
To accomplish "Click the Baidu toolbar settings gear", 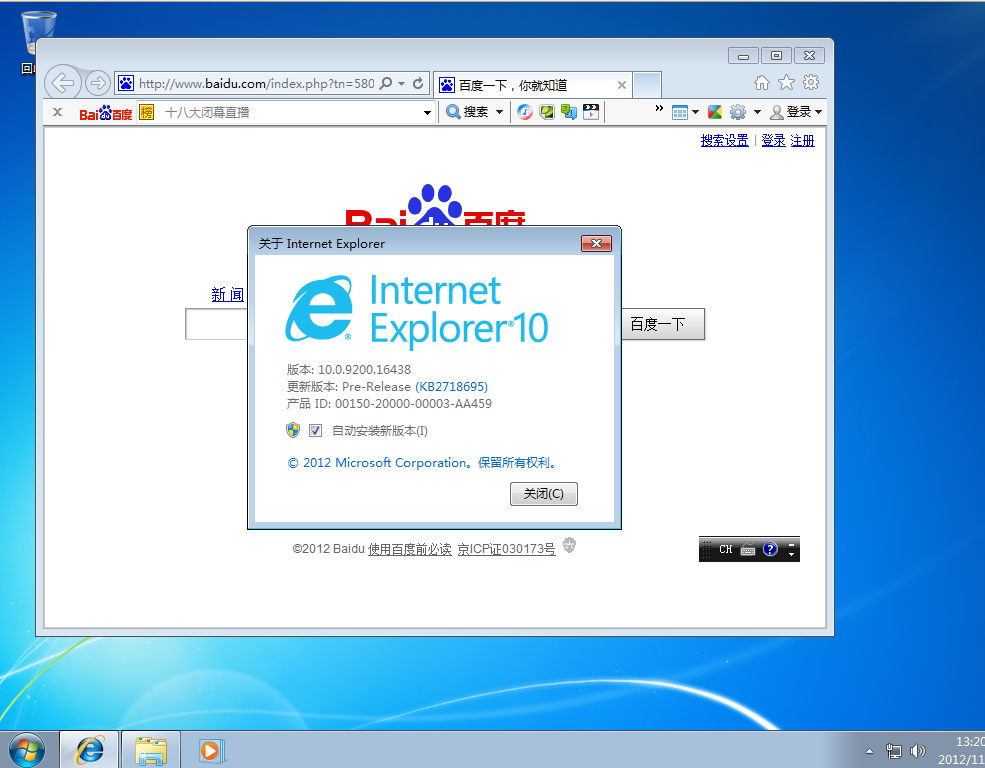I will click(737, 112).
